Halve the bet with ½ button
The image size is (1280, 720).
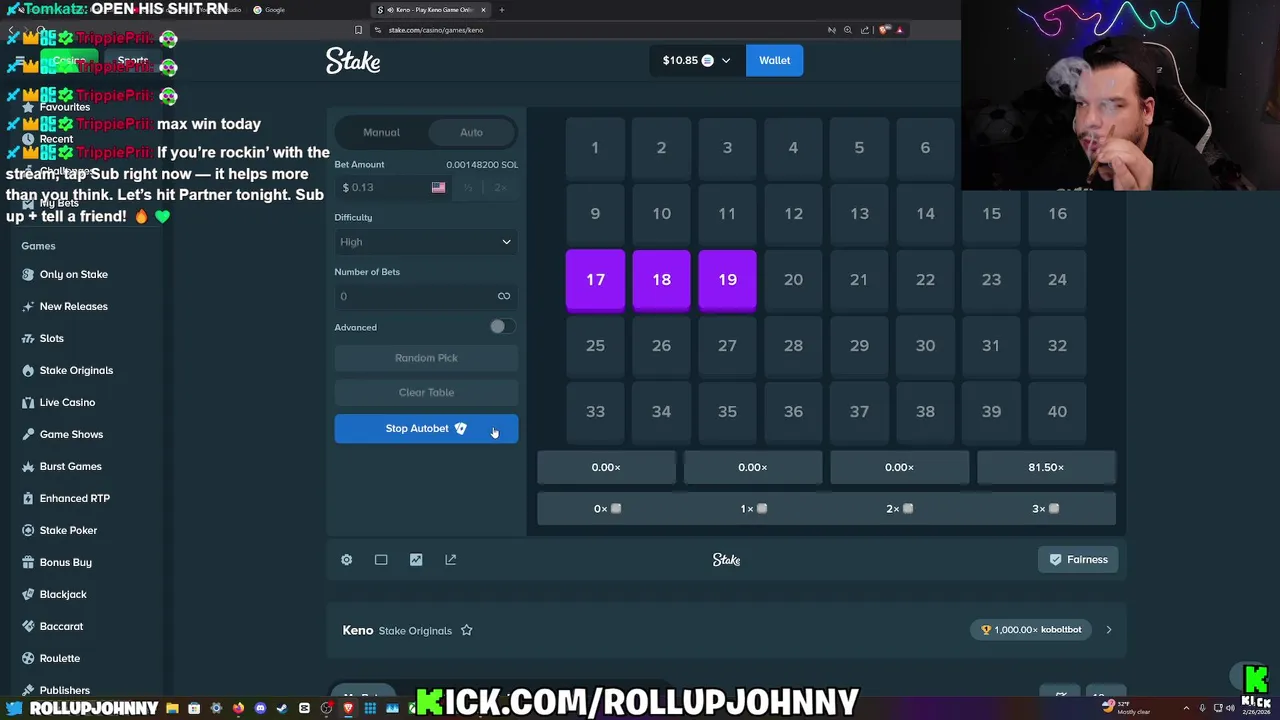[467, 187]
